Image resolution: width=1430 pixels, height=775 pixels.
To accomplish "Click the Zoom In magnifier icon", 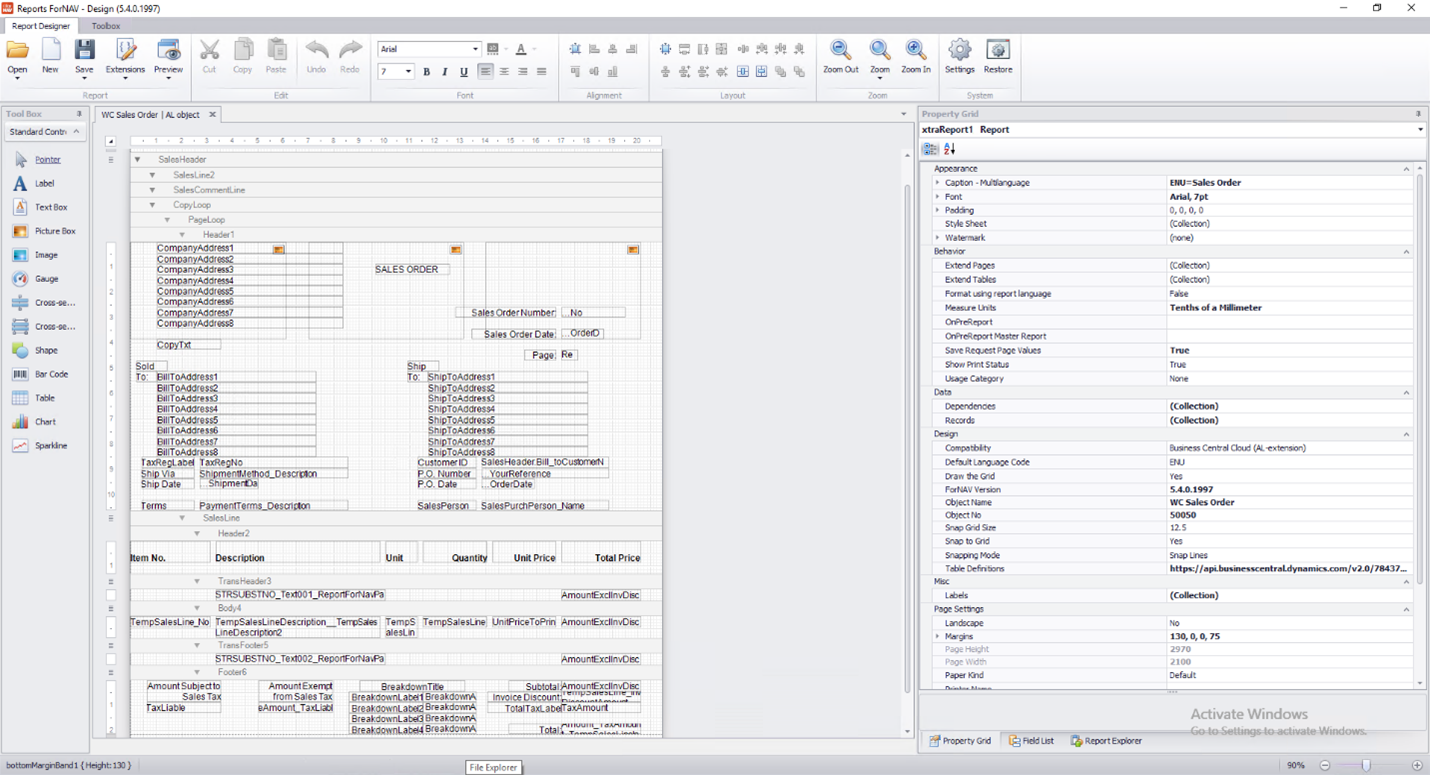I will tap(913, 57).
